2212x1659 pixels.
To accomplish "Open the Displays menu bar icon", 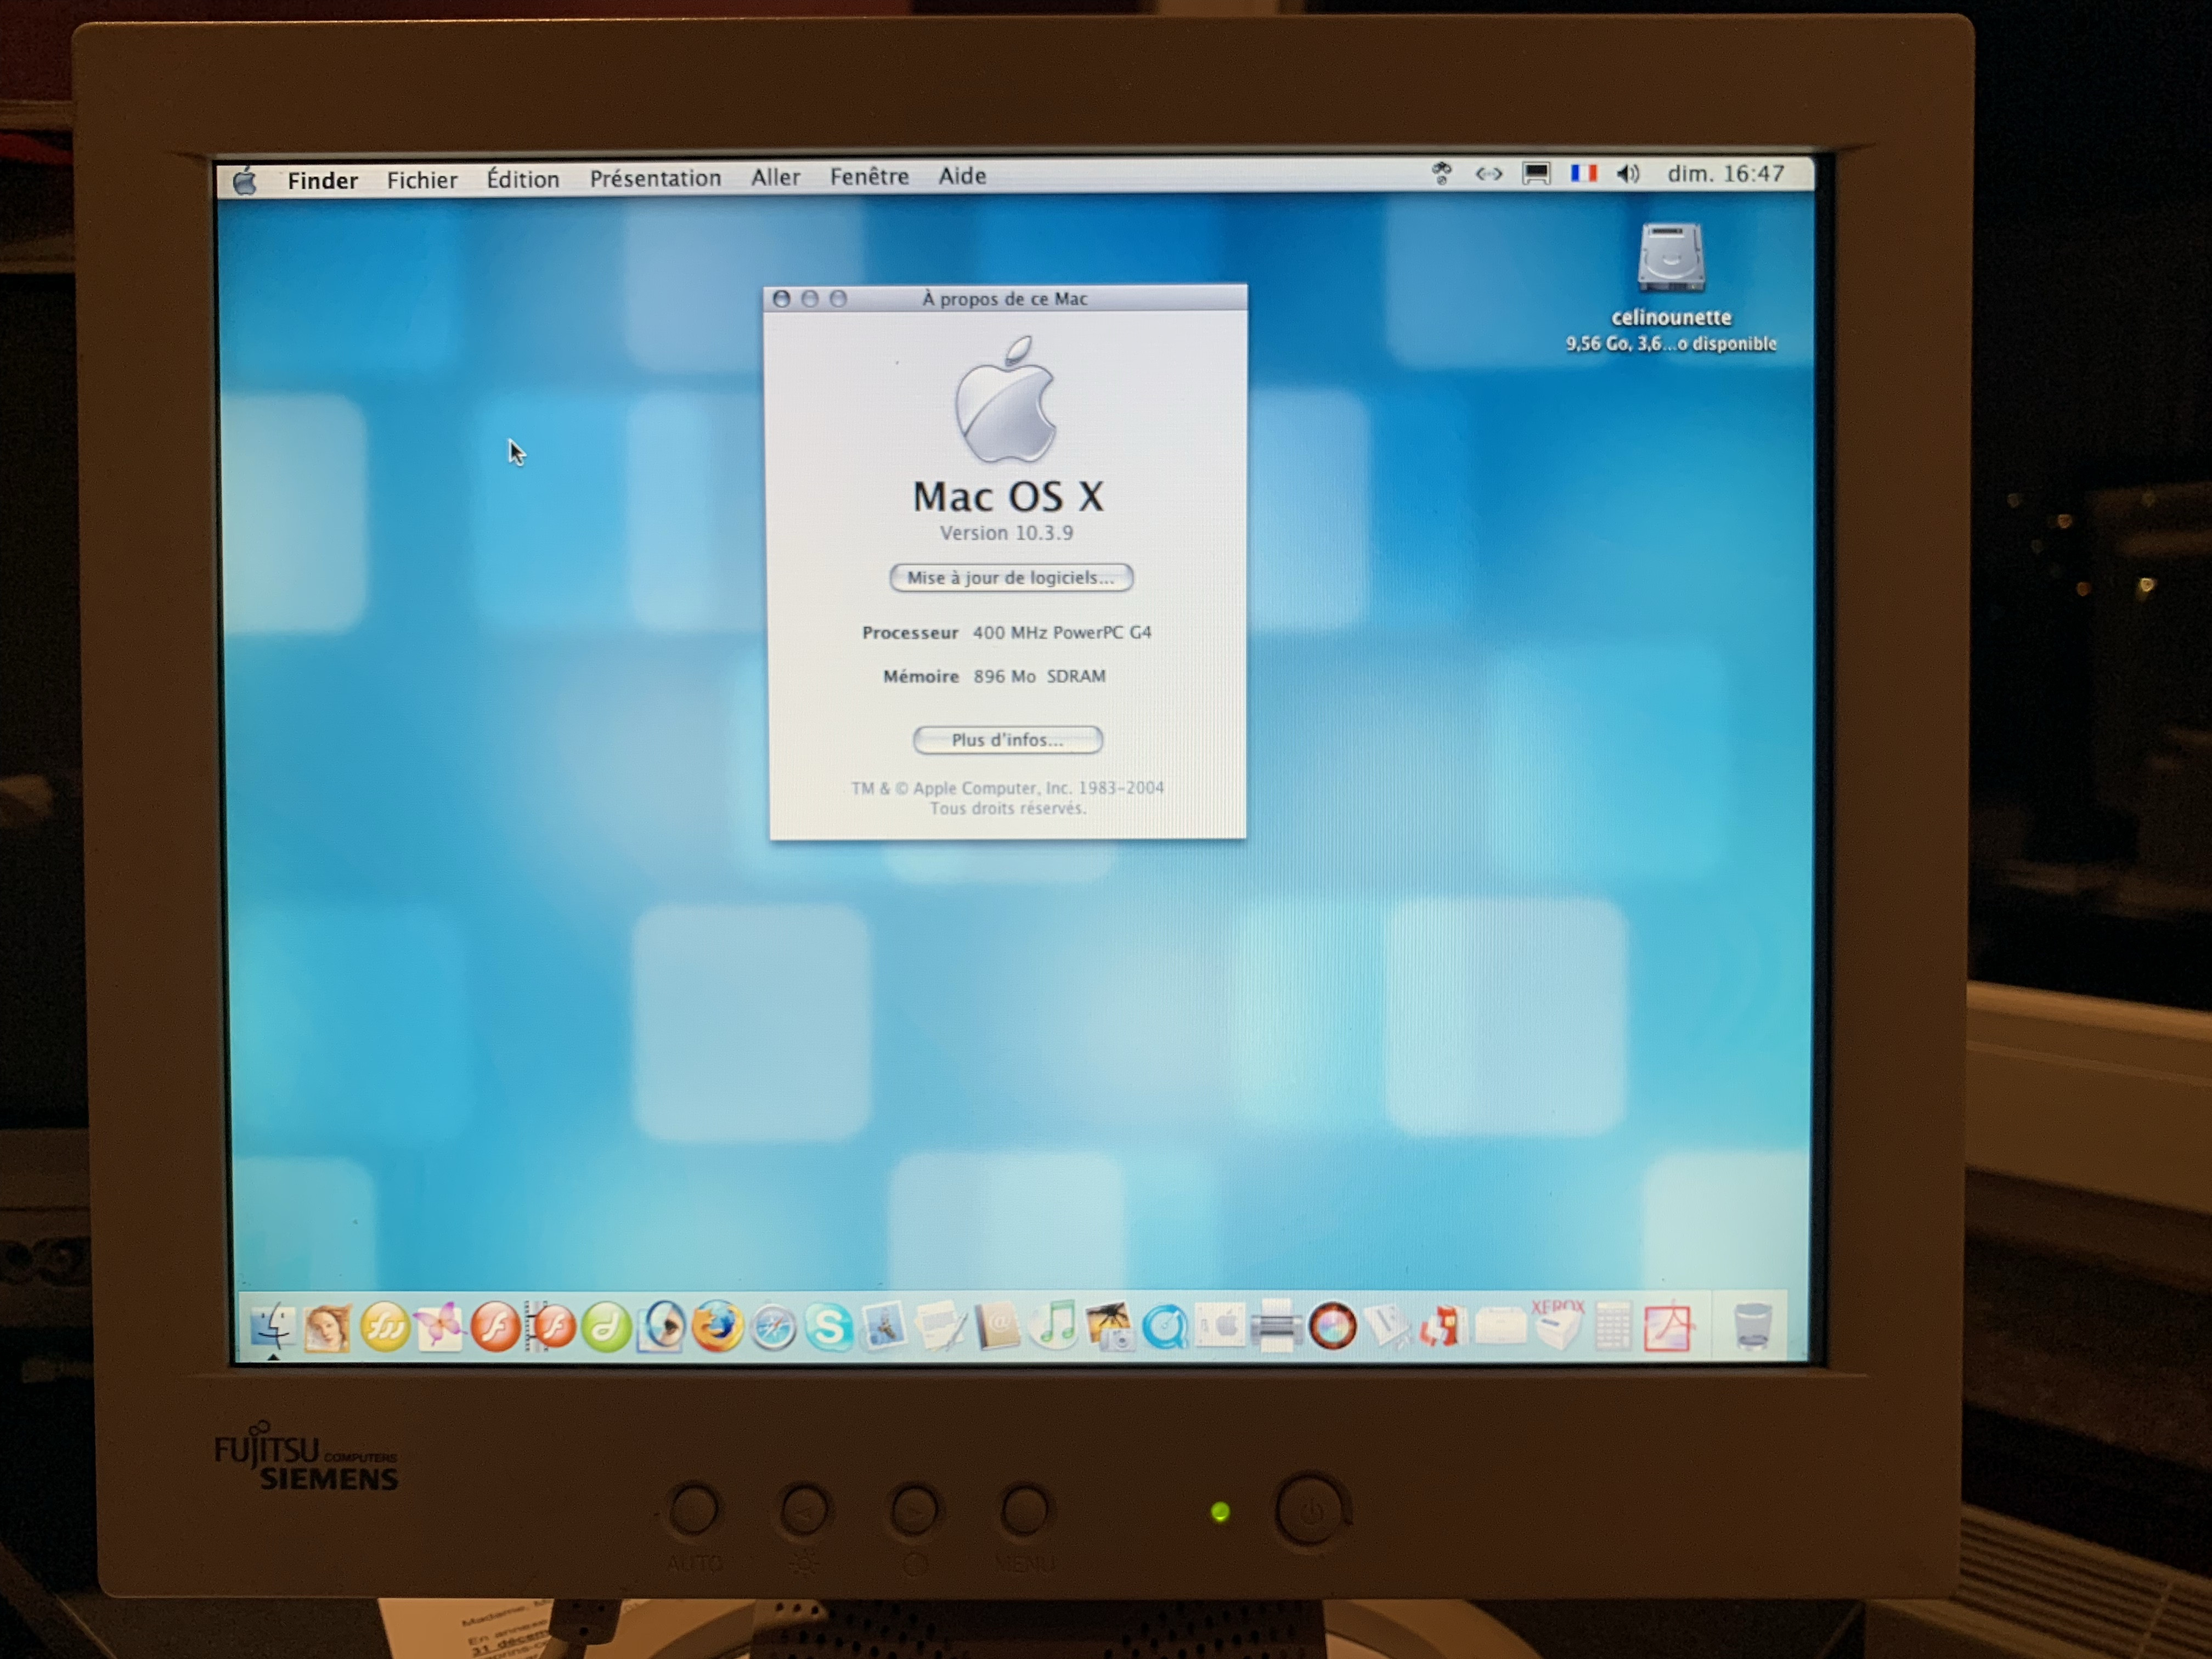I will (x=1536, y=174).
